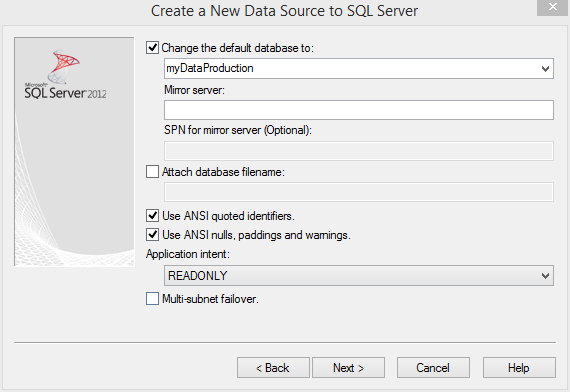This screenshot has width=570, height=392.
Task: Expand the Application intent READONLY dropdown arrow
Action: (545, 276)
